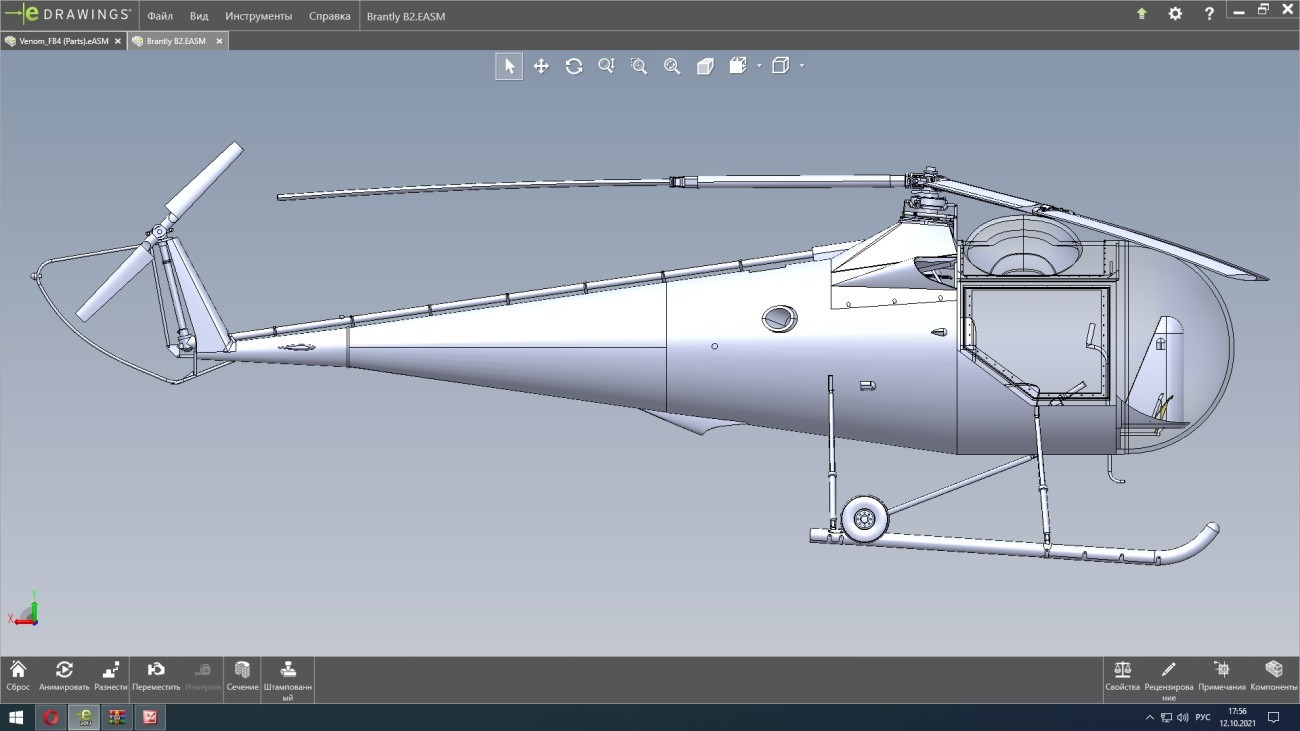Click the green upload arrow icon
The height and width of the screenshot is (731, 1300).
[x=1142, y=14]
